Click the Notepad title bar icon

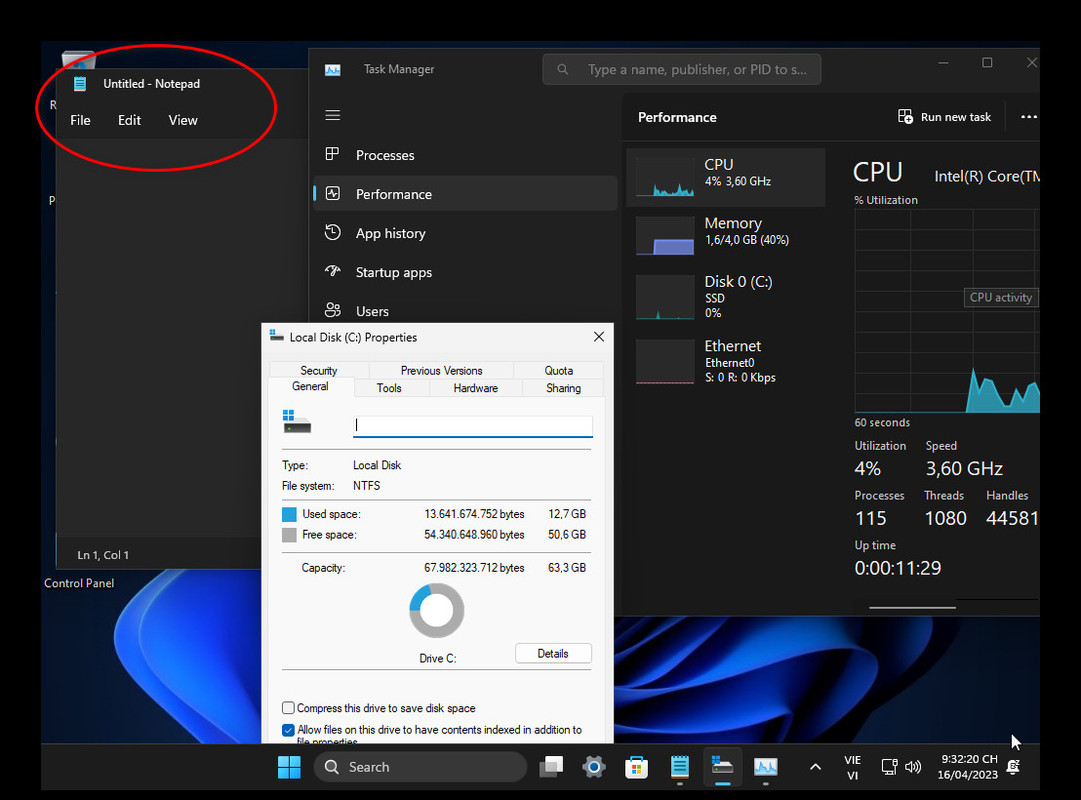[x=80, y=83]
